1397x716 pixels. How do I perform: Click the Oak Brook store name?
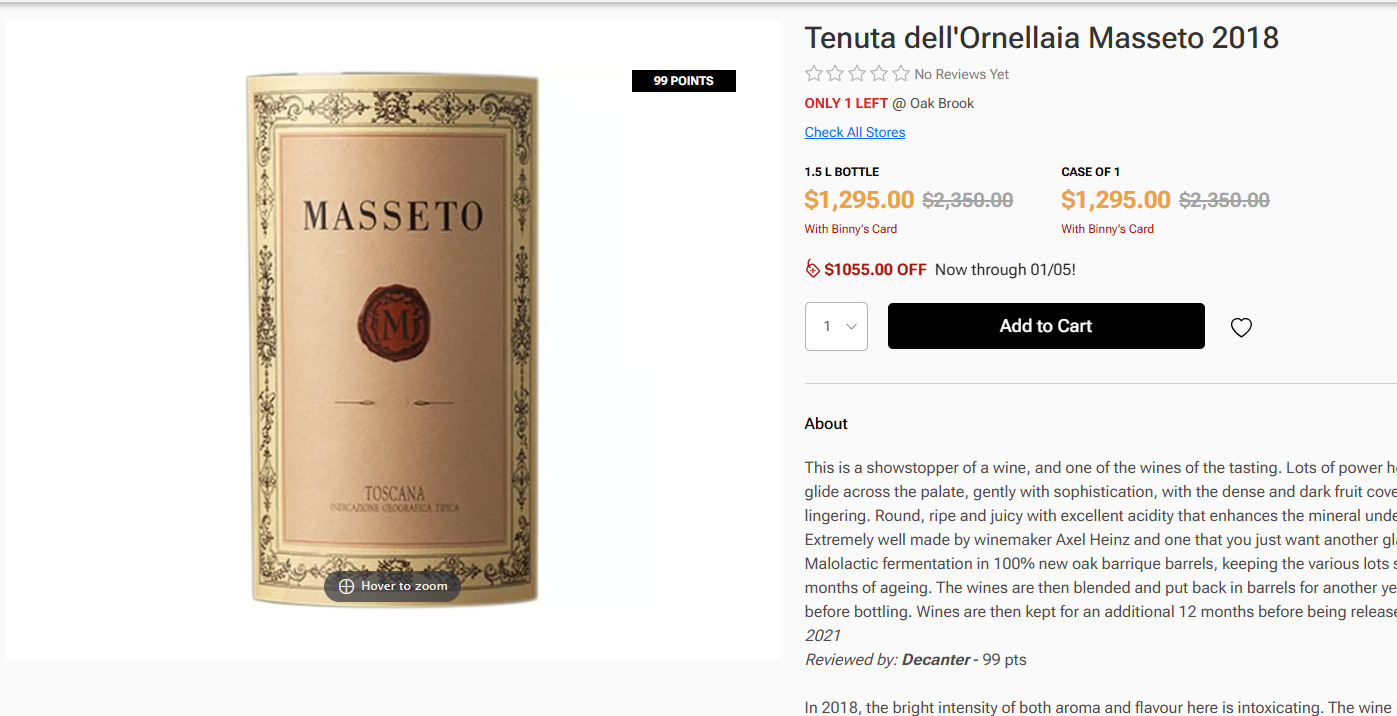click(x=942, y=103)
